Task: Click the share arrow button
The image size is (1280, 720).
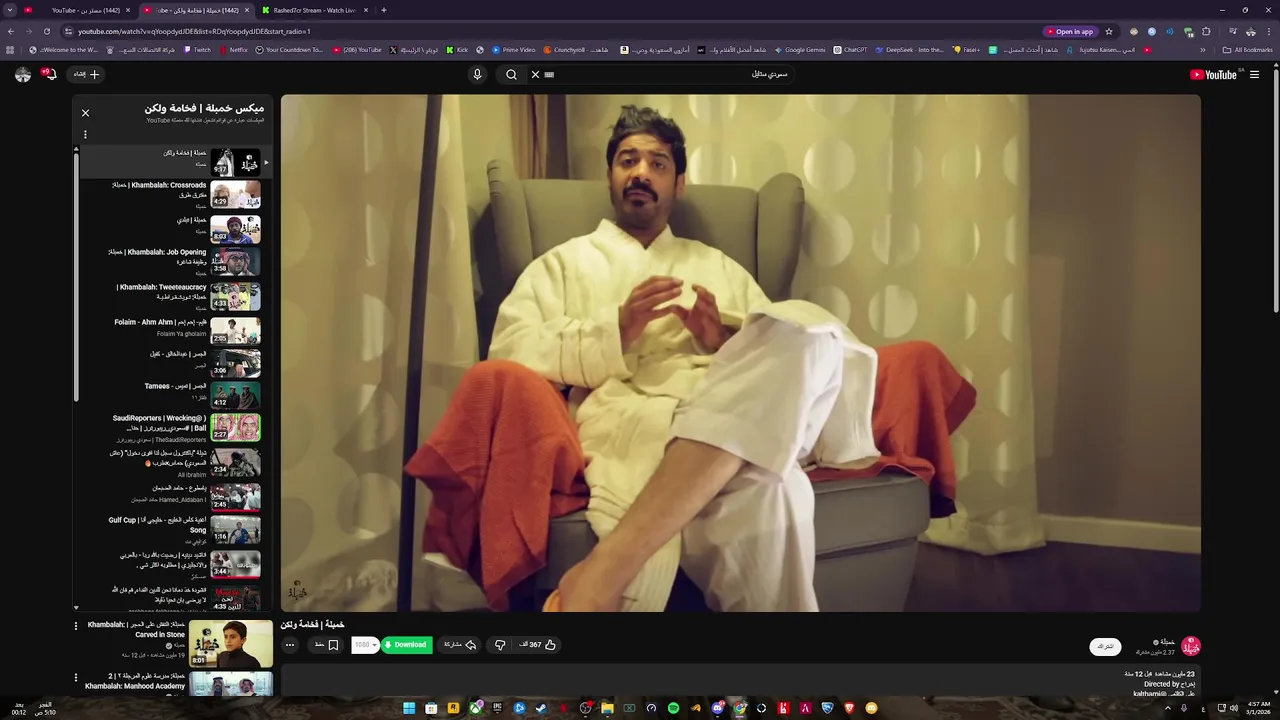Action: (461, 645)
